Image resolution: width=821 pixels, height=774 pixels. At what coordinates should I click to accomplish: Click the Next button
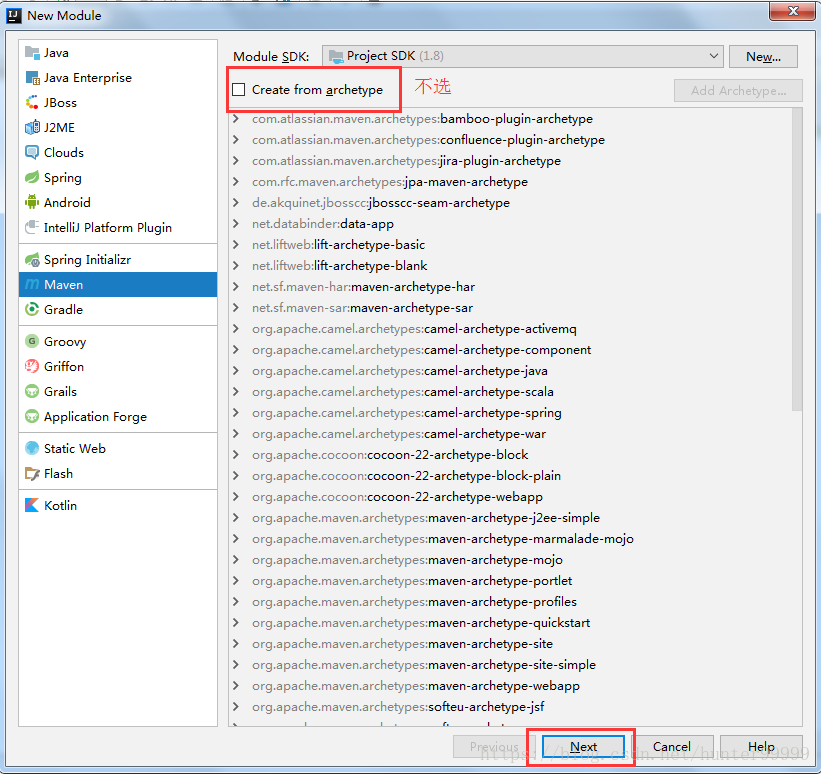click(x=583, y=746)
